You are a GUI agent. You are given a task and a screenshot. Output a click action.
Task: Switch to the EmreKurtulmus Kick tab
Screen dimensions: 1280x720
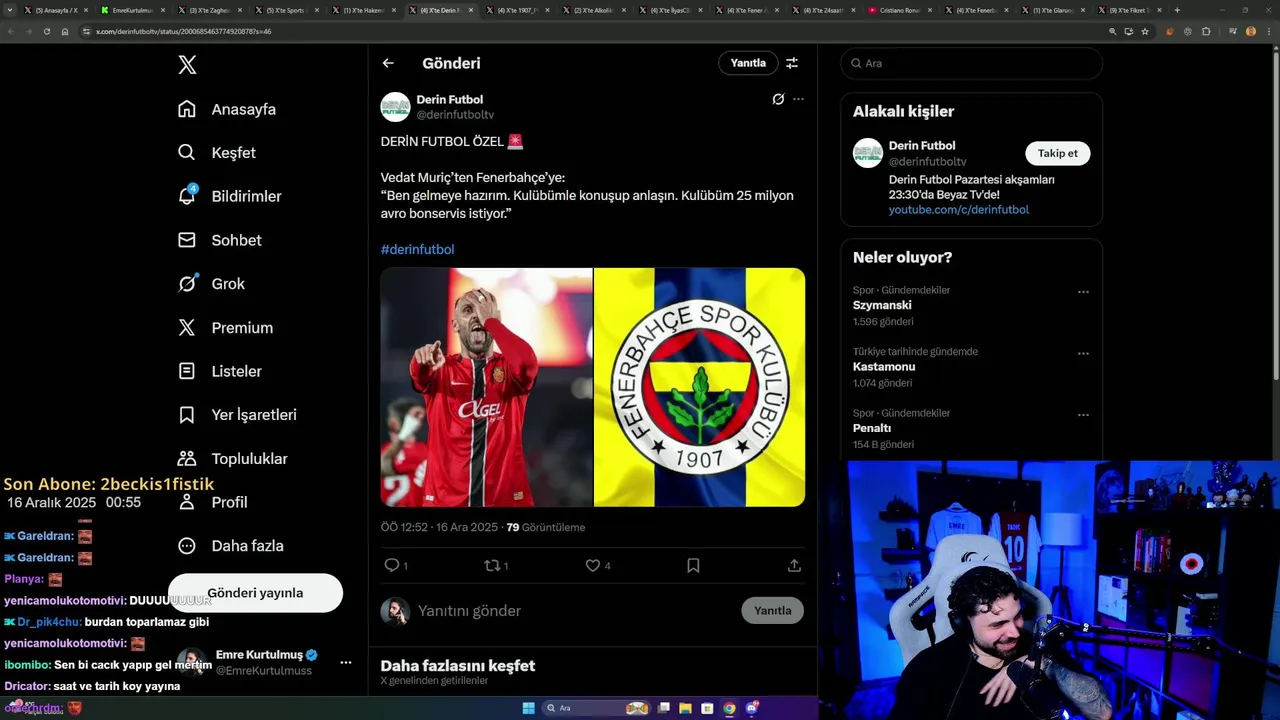coord(134,10)
